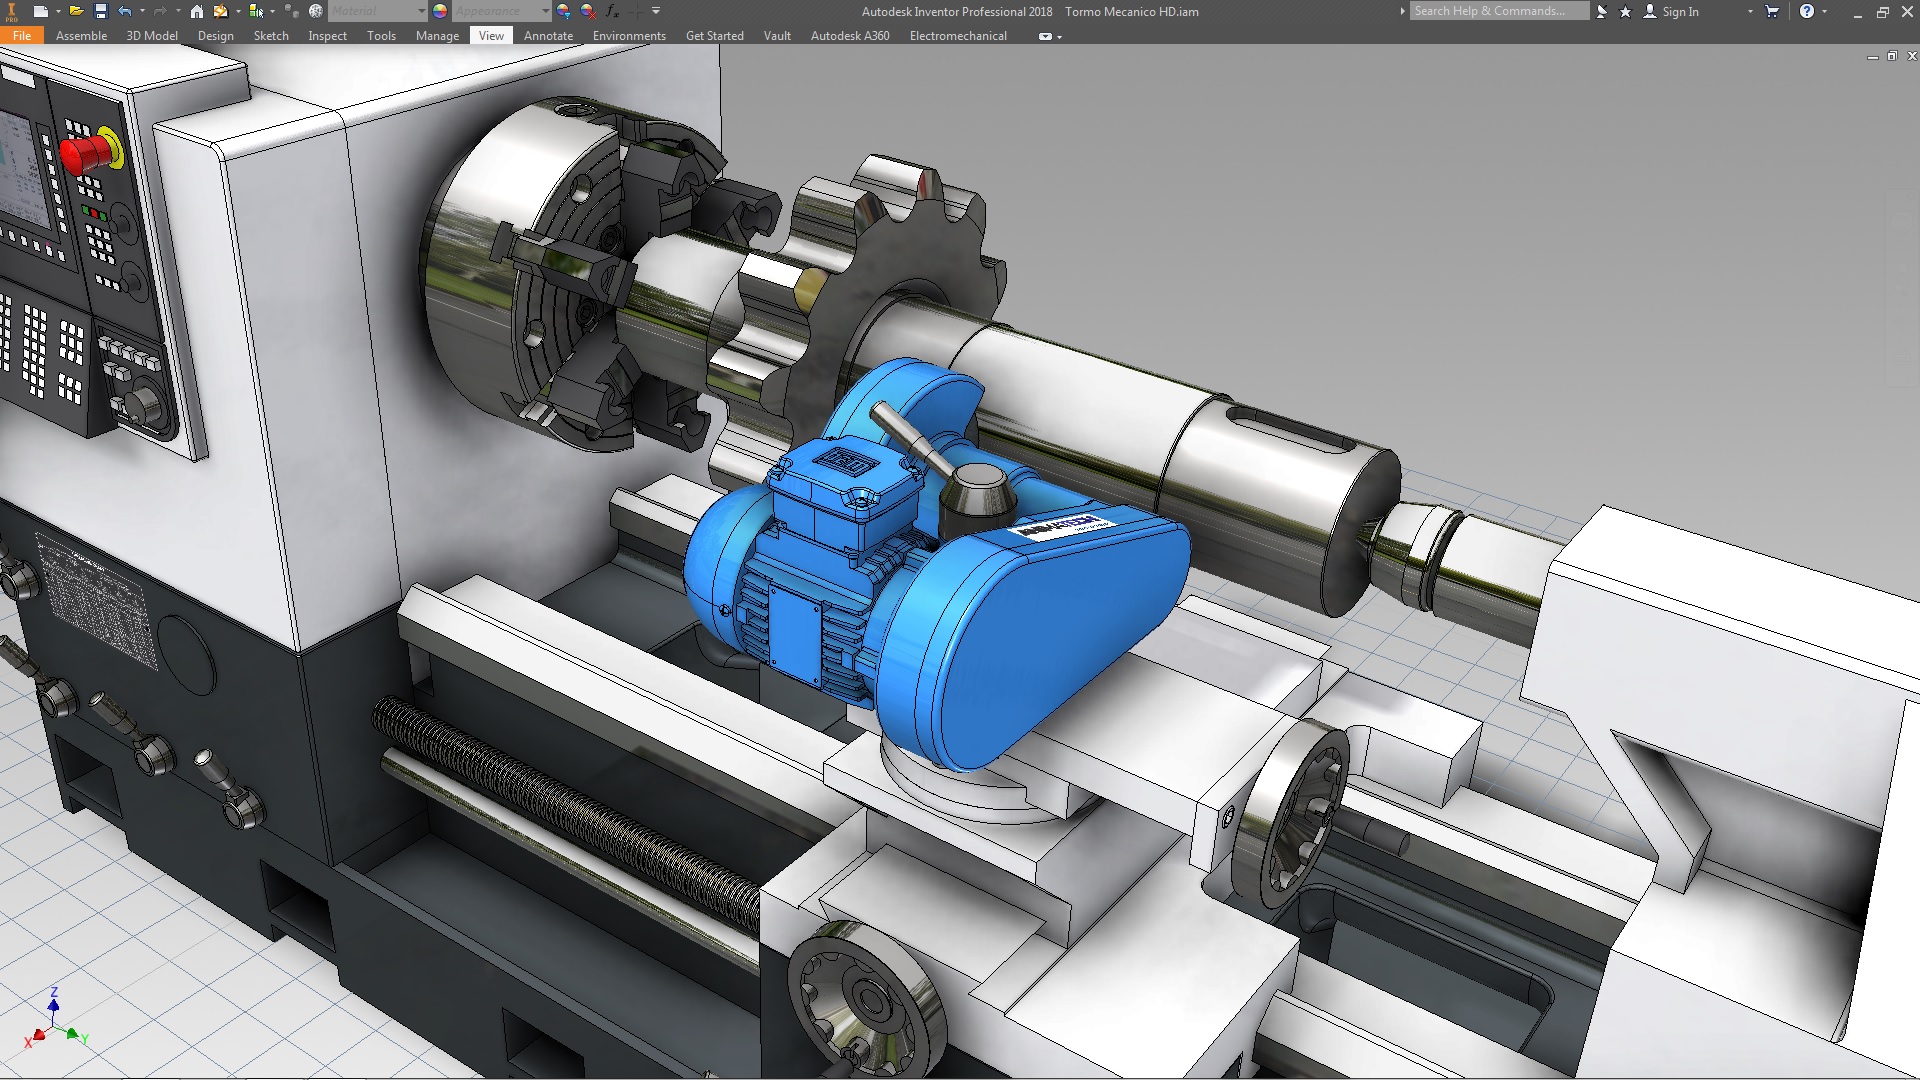1920x1080 pixels.
Task: Open the Material dropdown list
Action: [x=421, y=11]
